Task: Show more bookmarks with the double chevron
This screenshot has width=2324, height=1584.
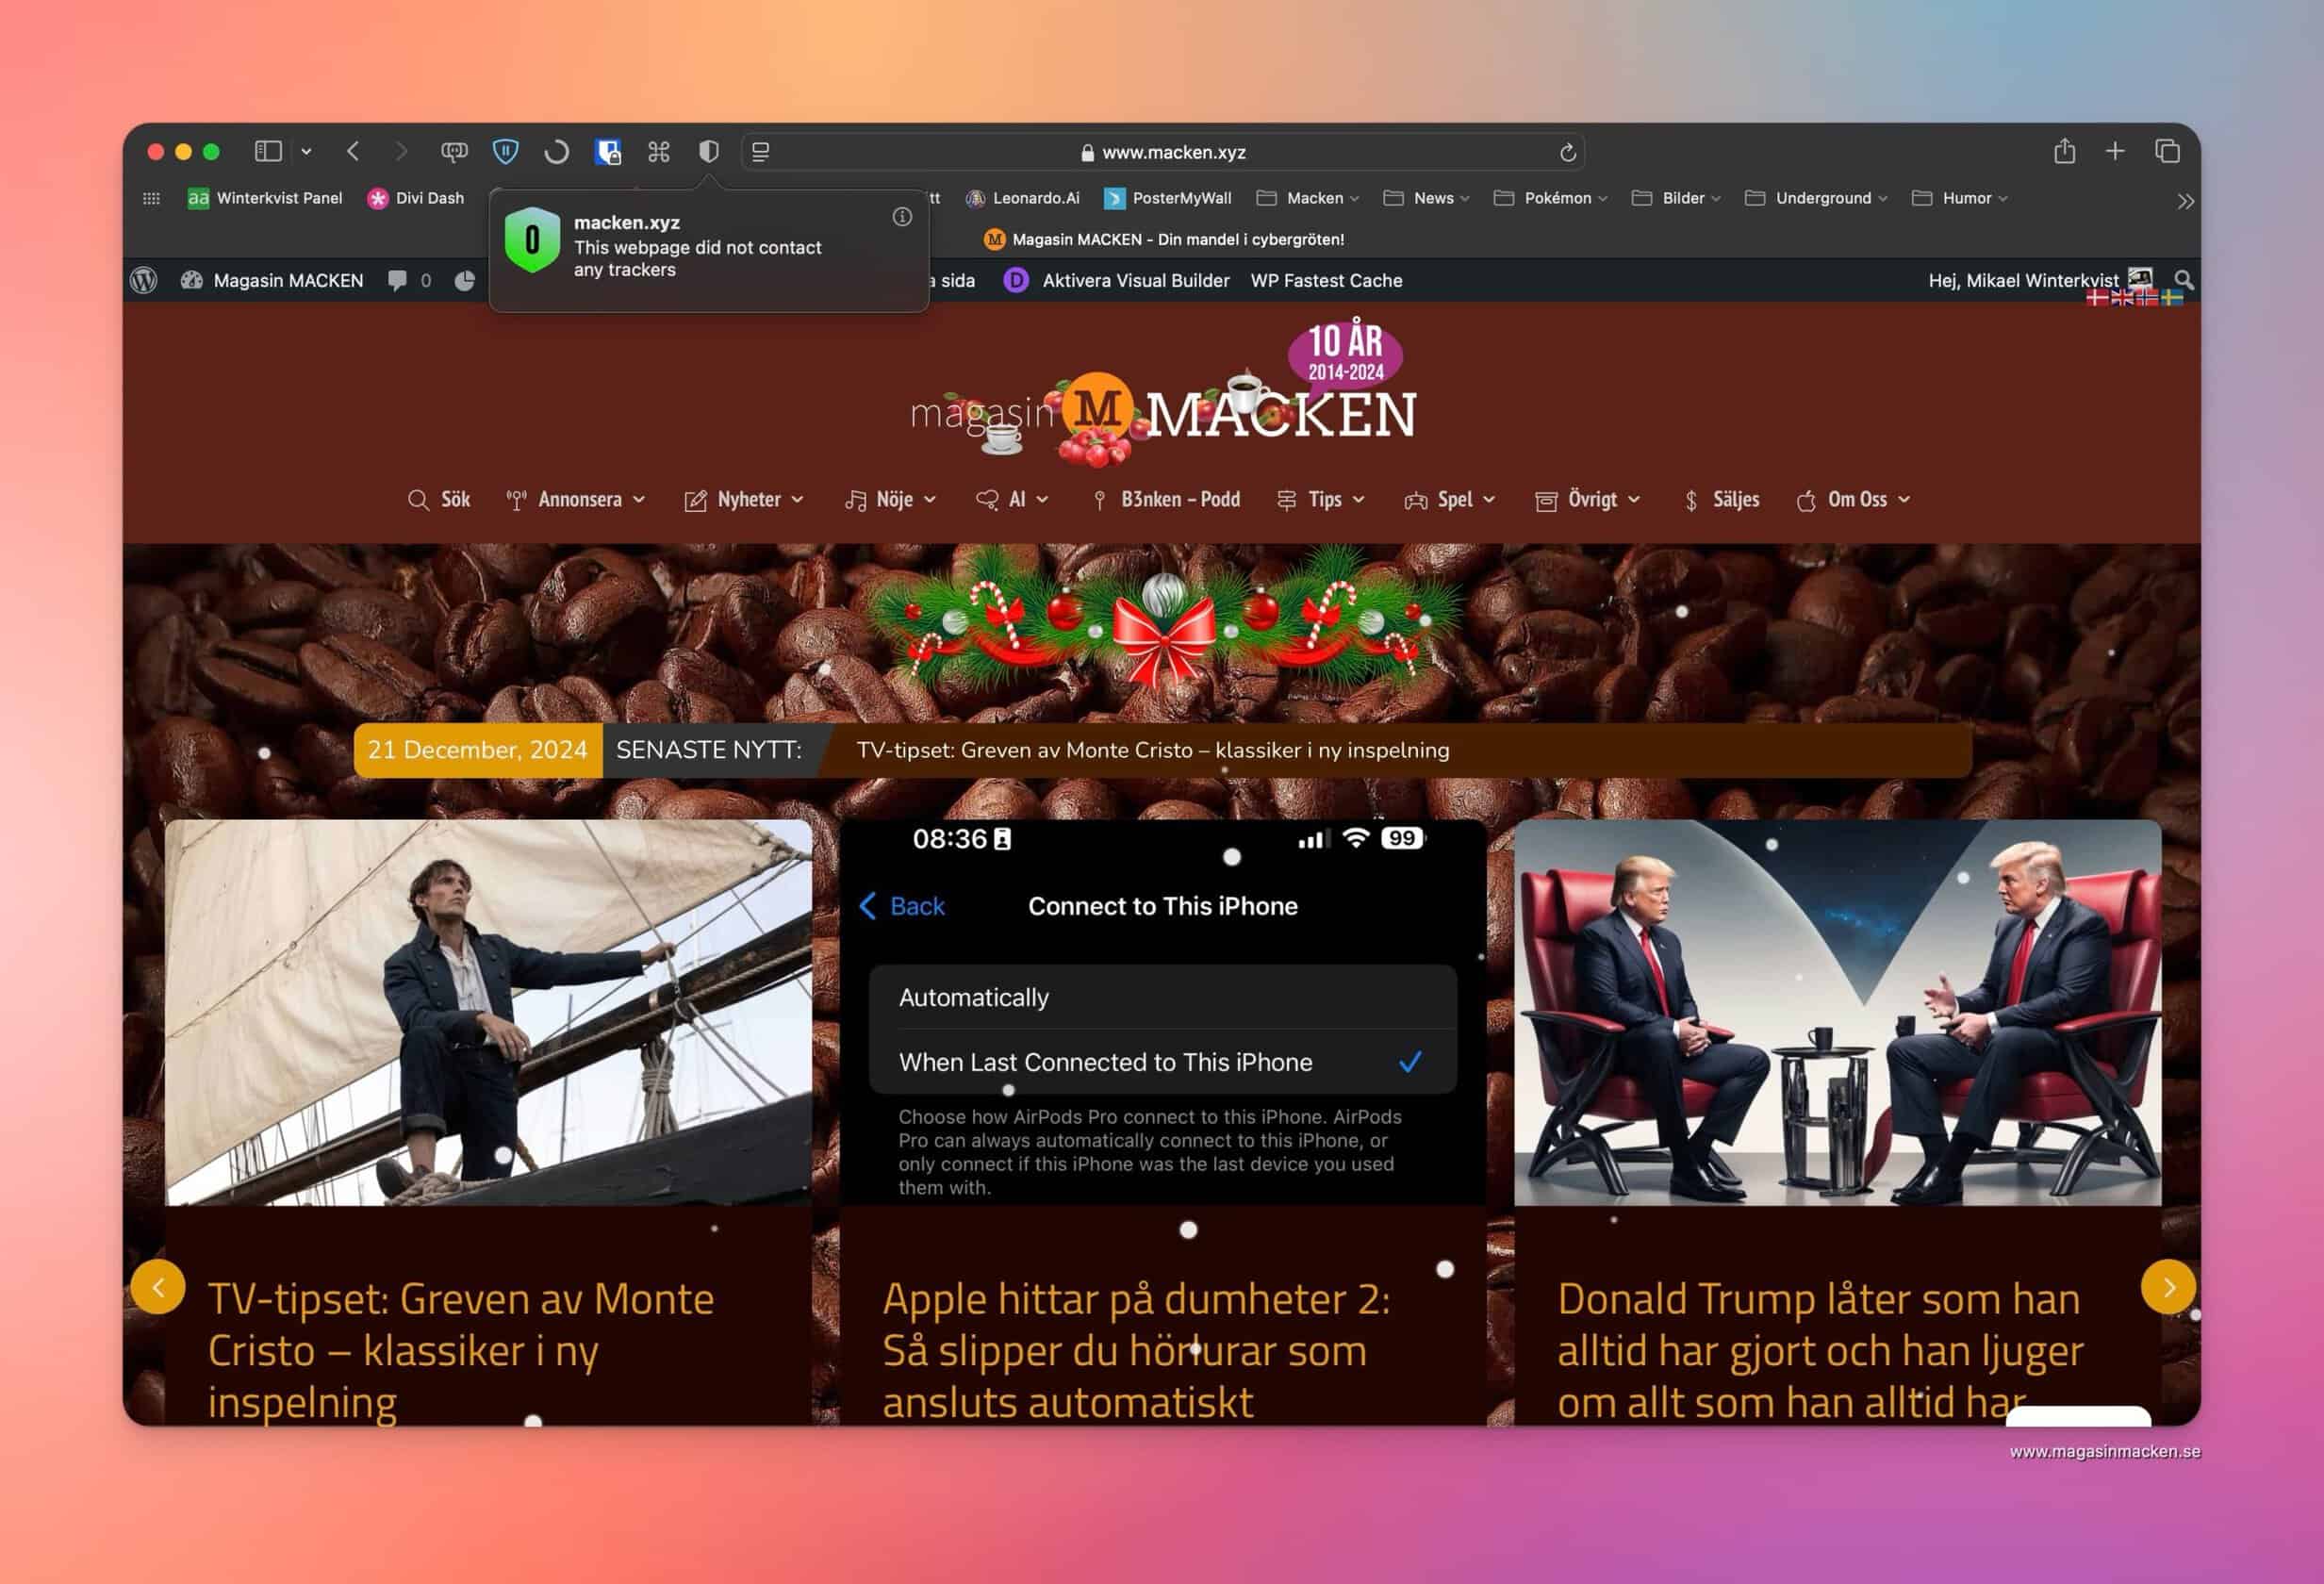Action: pos(2186,201)
